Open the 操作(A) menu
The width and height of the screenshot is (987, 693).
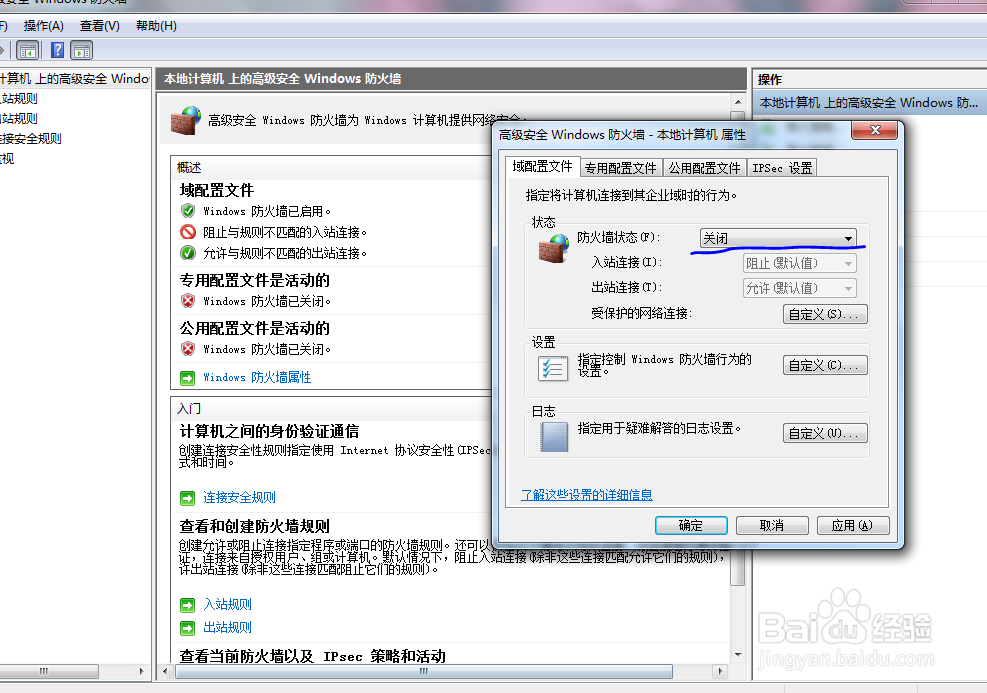pyautogui.click(x=43, y=26)
